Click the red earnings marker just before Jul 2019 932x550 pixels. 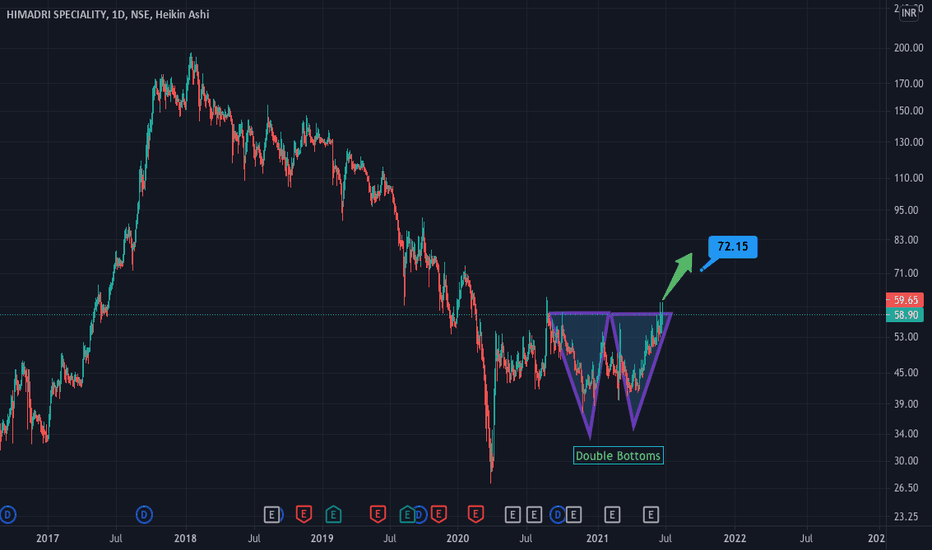click(377, 514)
